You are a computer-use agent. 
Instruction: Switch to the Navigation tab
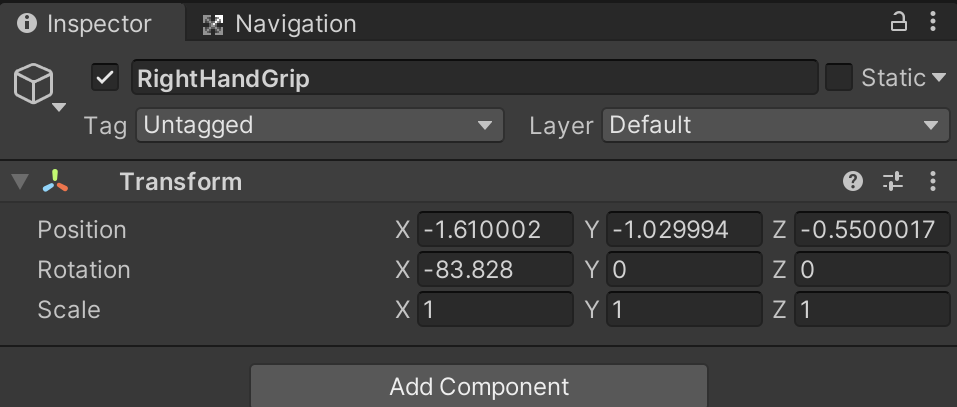(x=279, y=23)
